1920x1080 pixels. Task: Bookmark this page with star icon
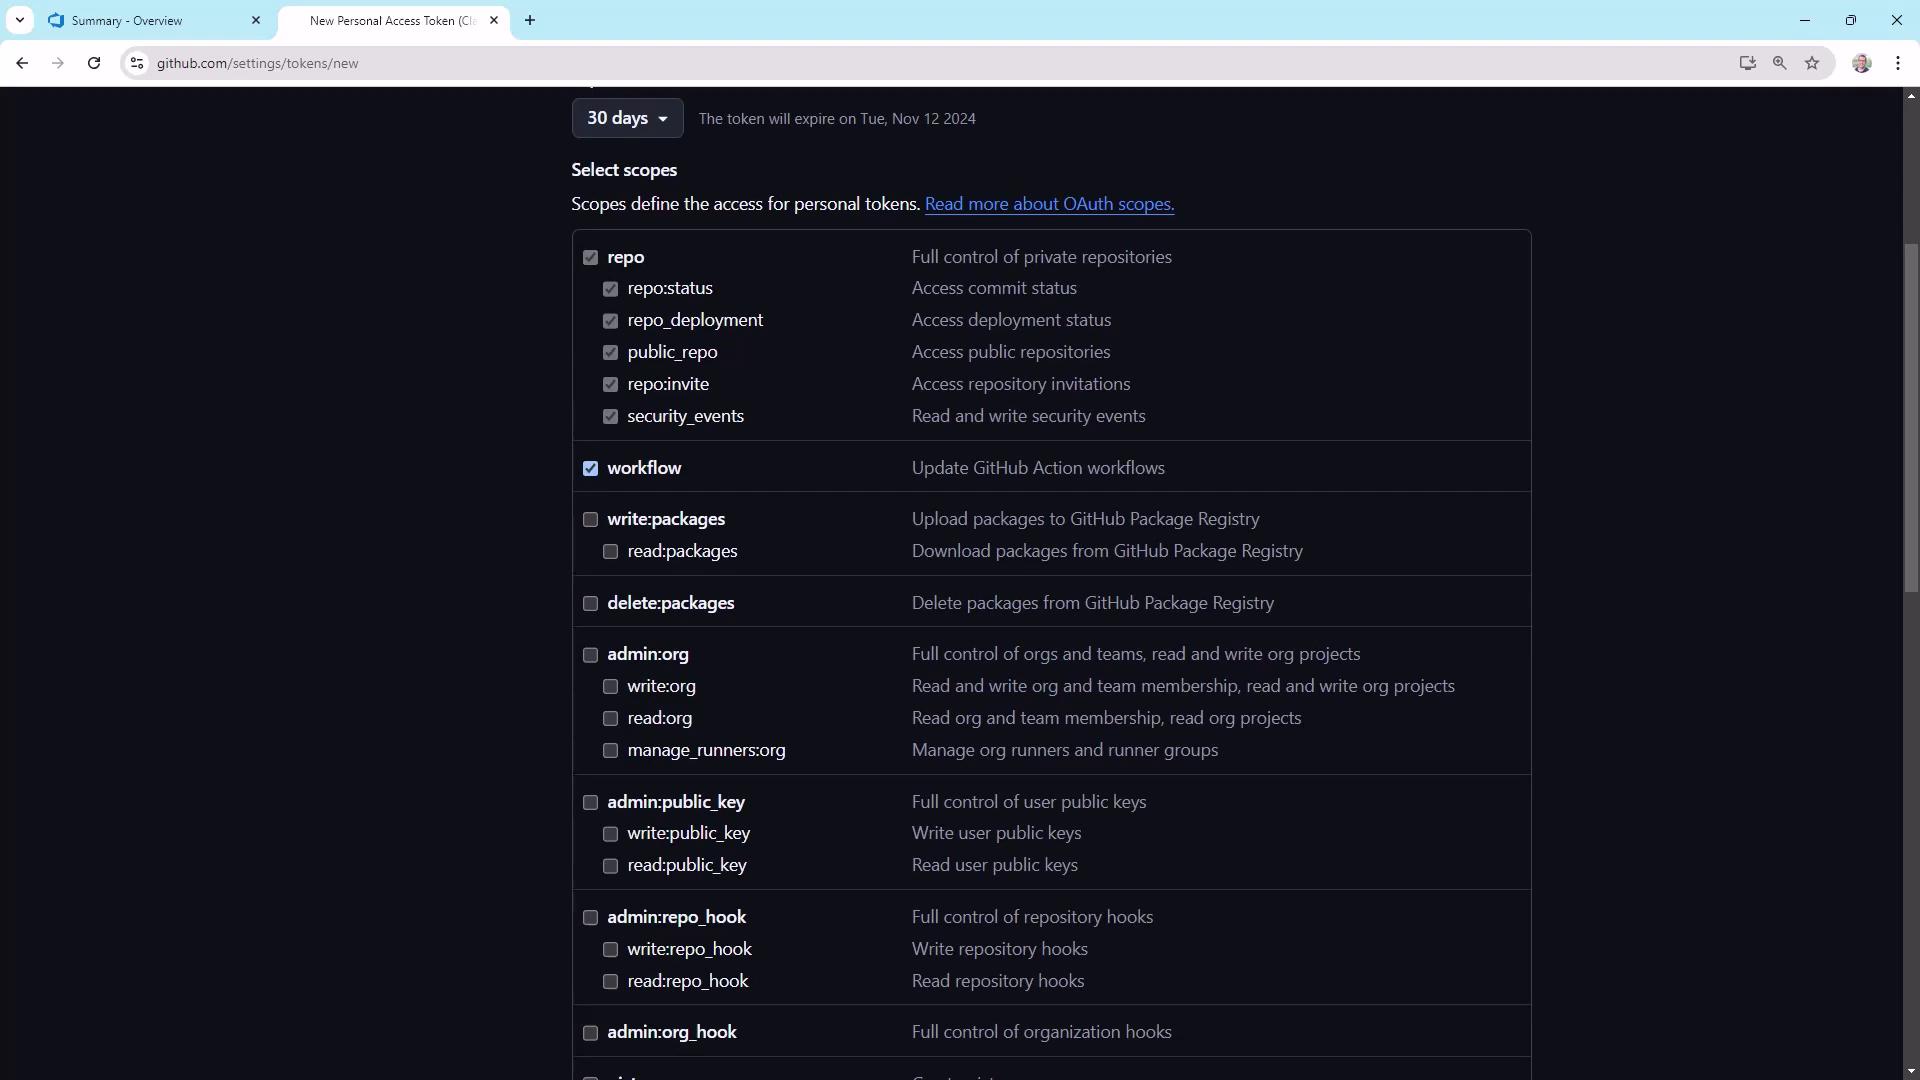click(x=1812, y=63)
